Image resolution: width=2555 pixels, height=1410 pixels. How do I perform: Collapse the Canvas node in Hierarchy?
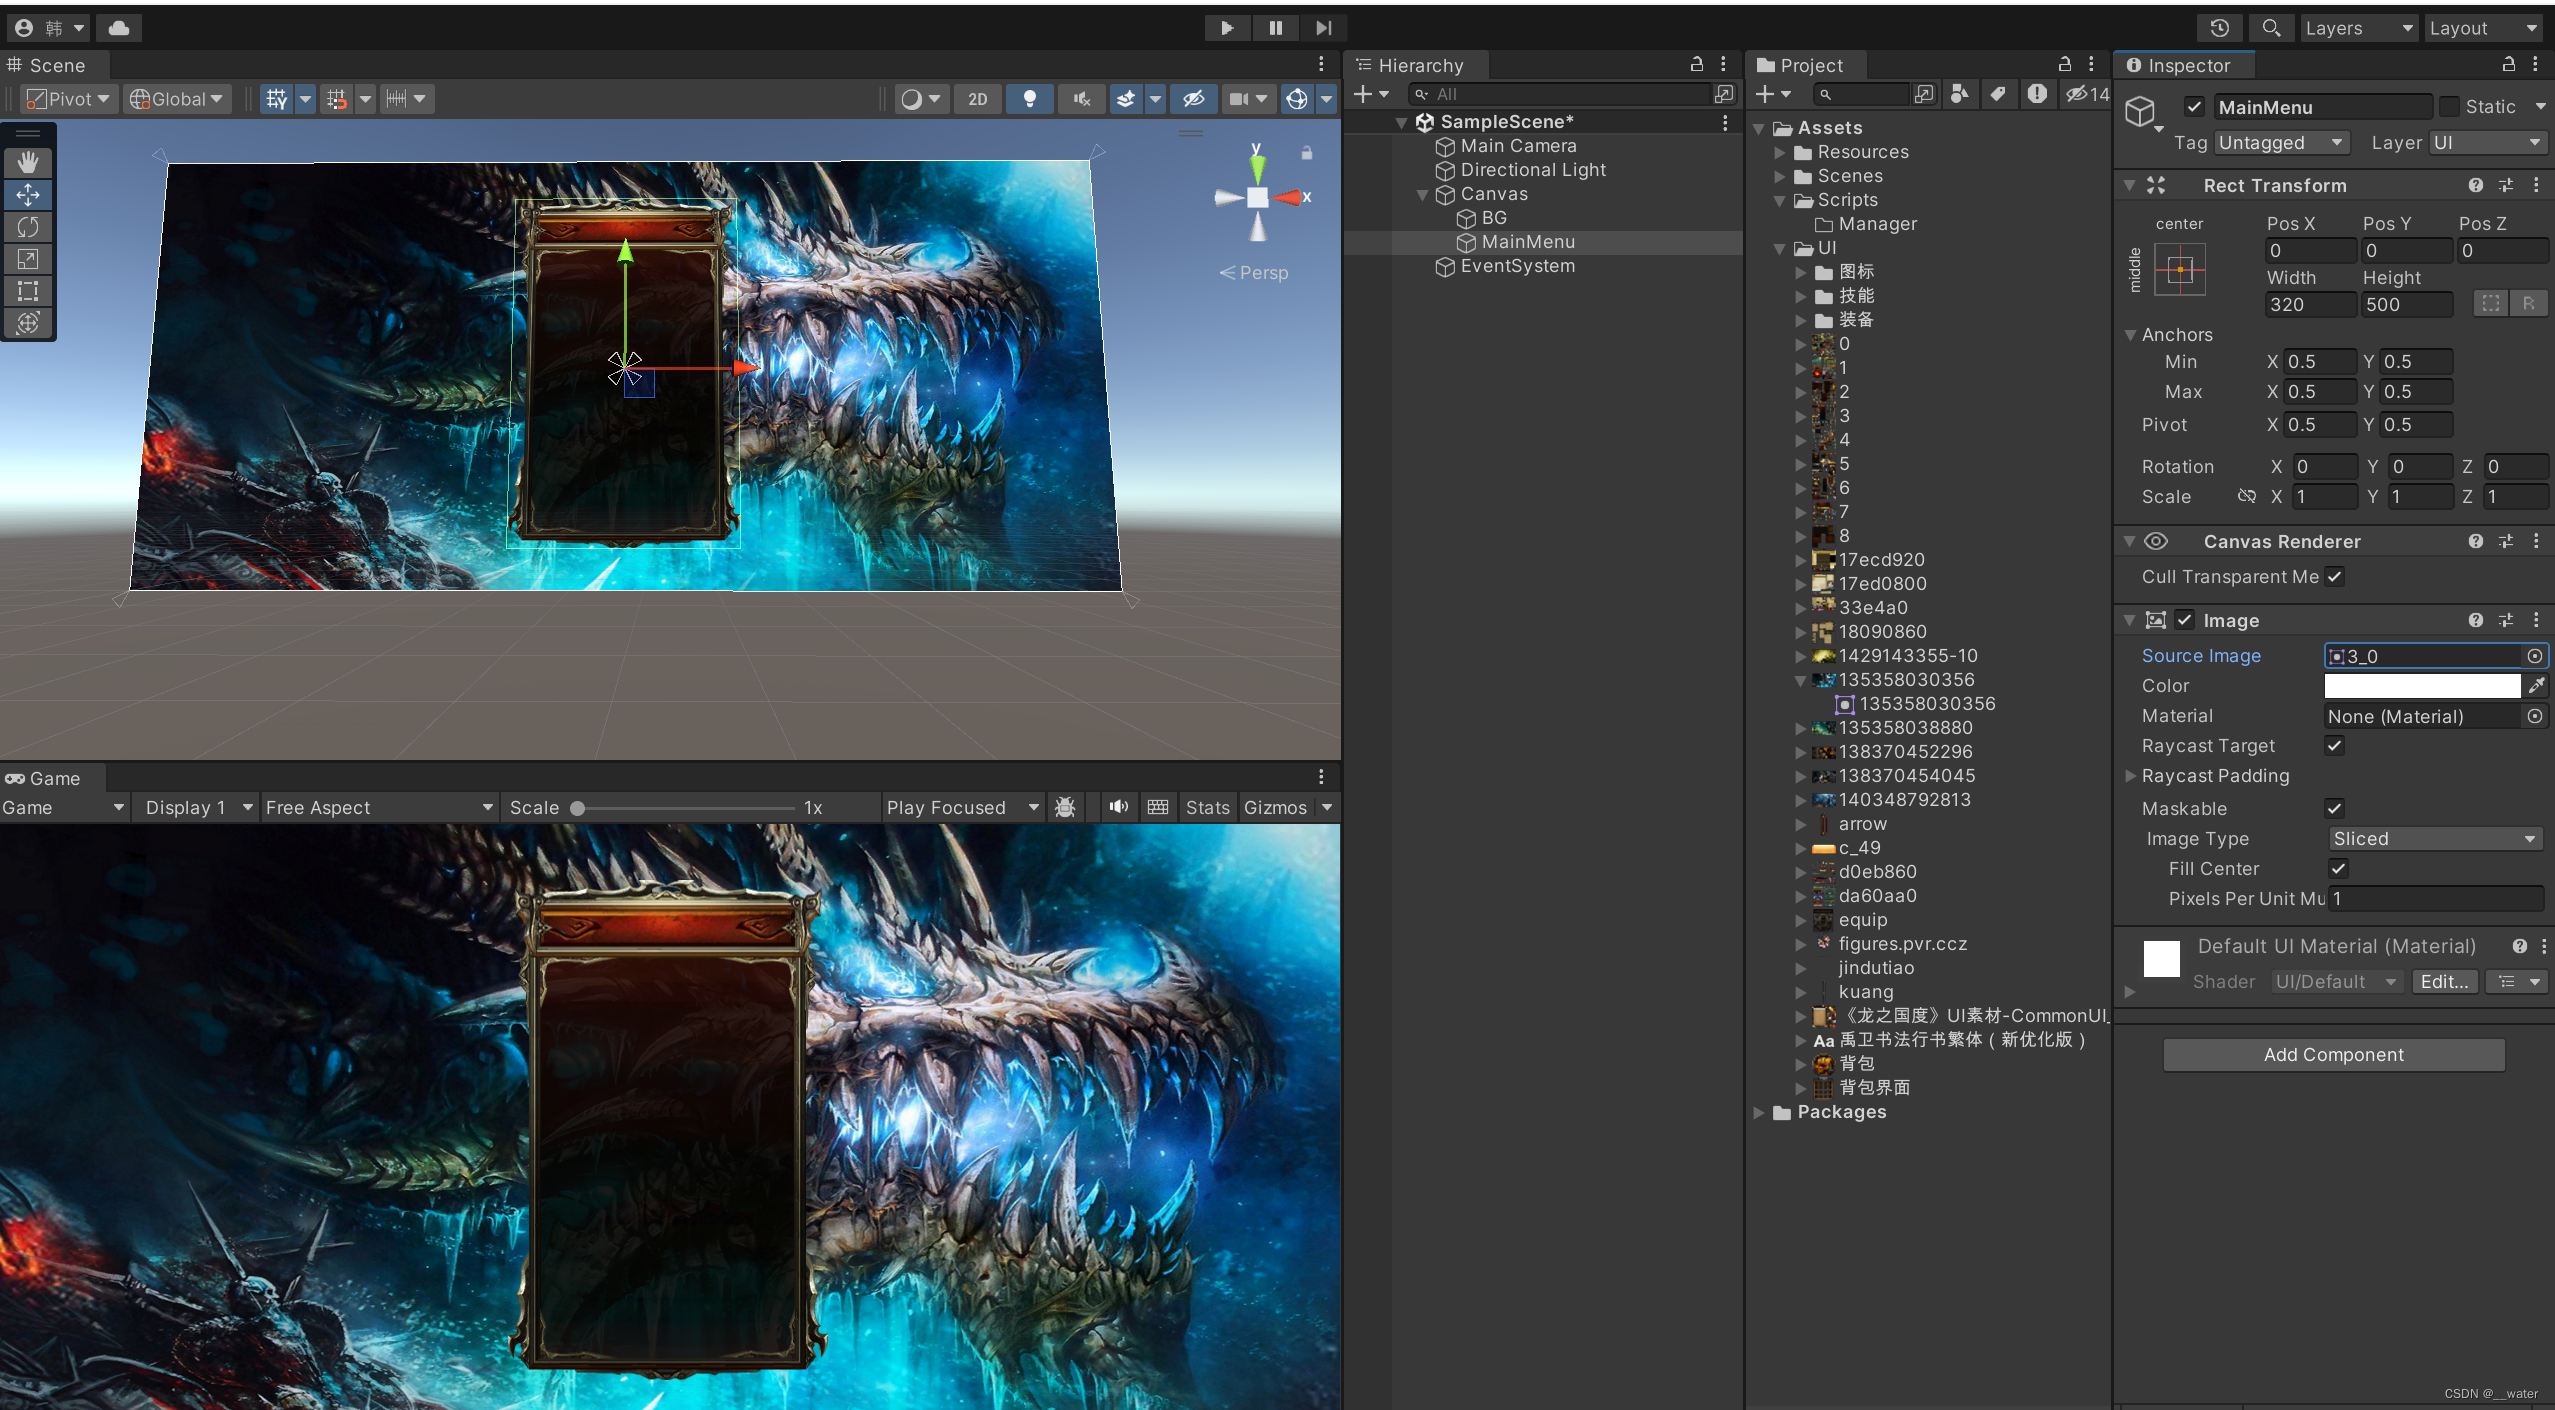pyautogui.click(x=1422, y=195)
